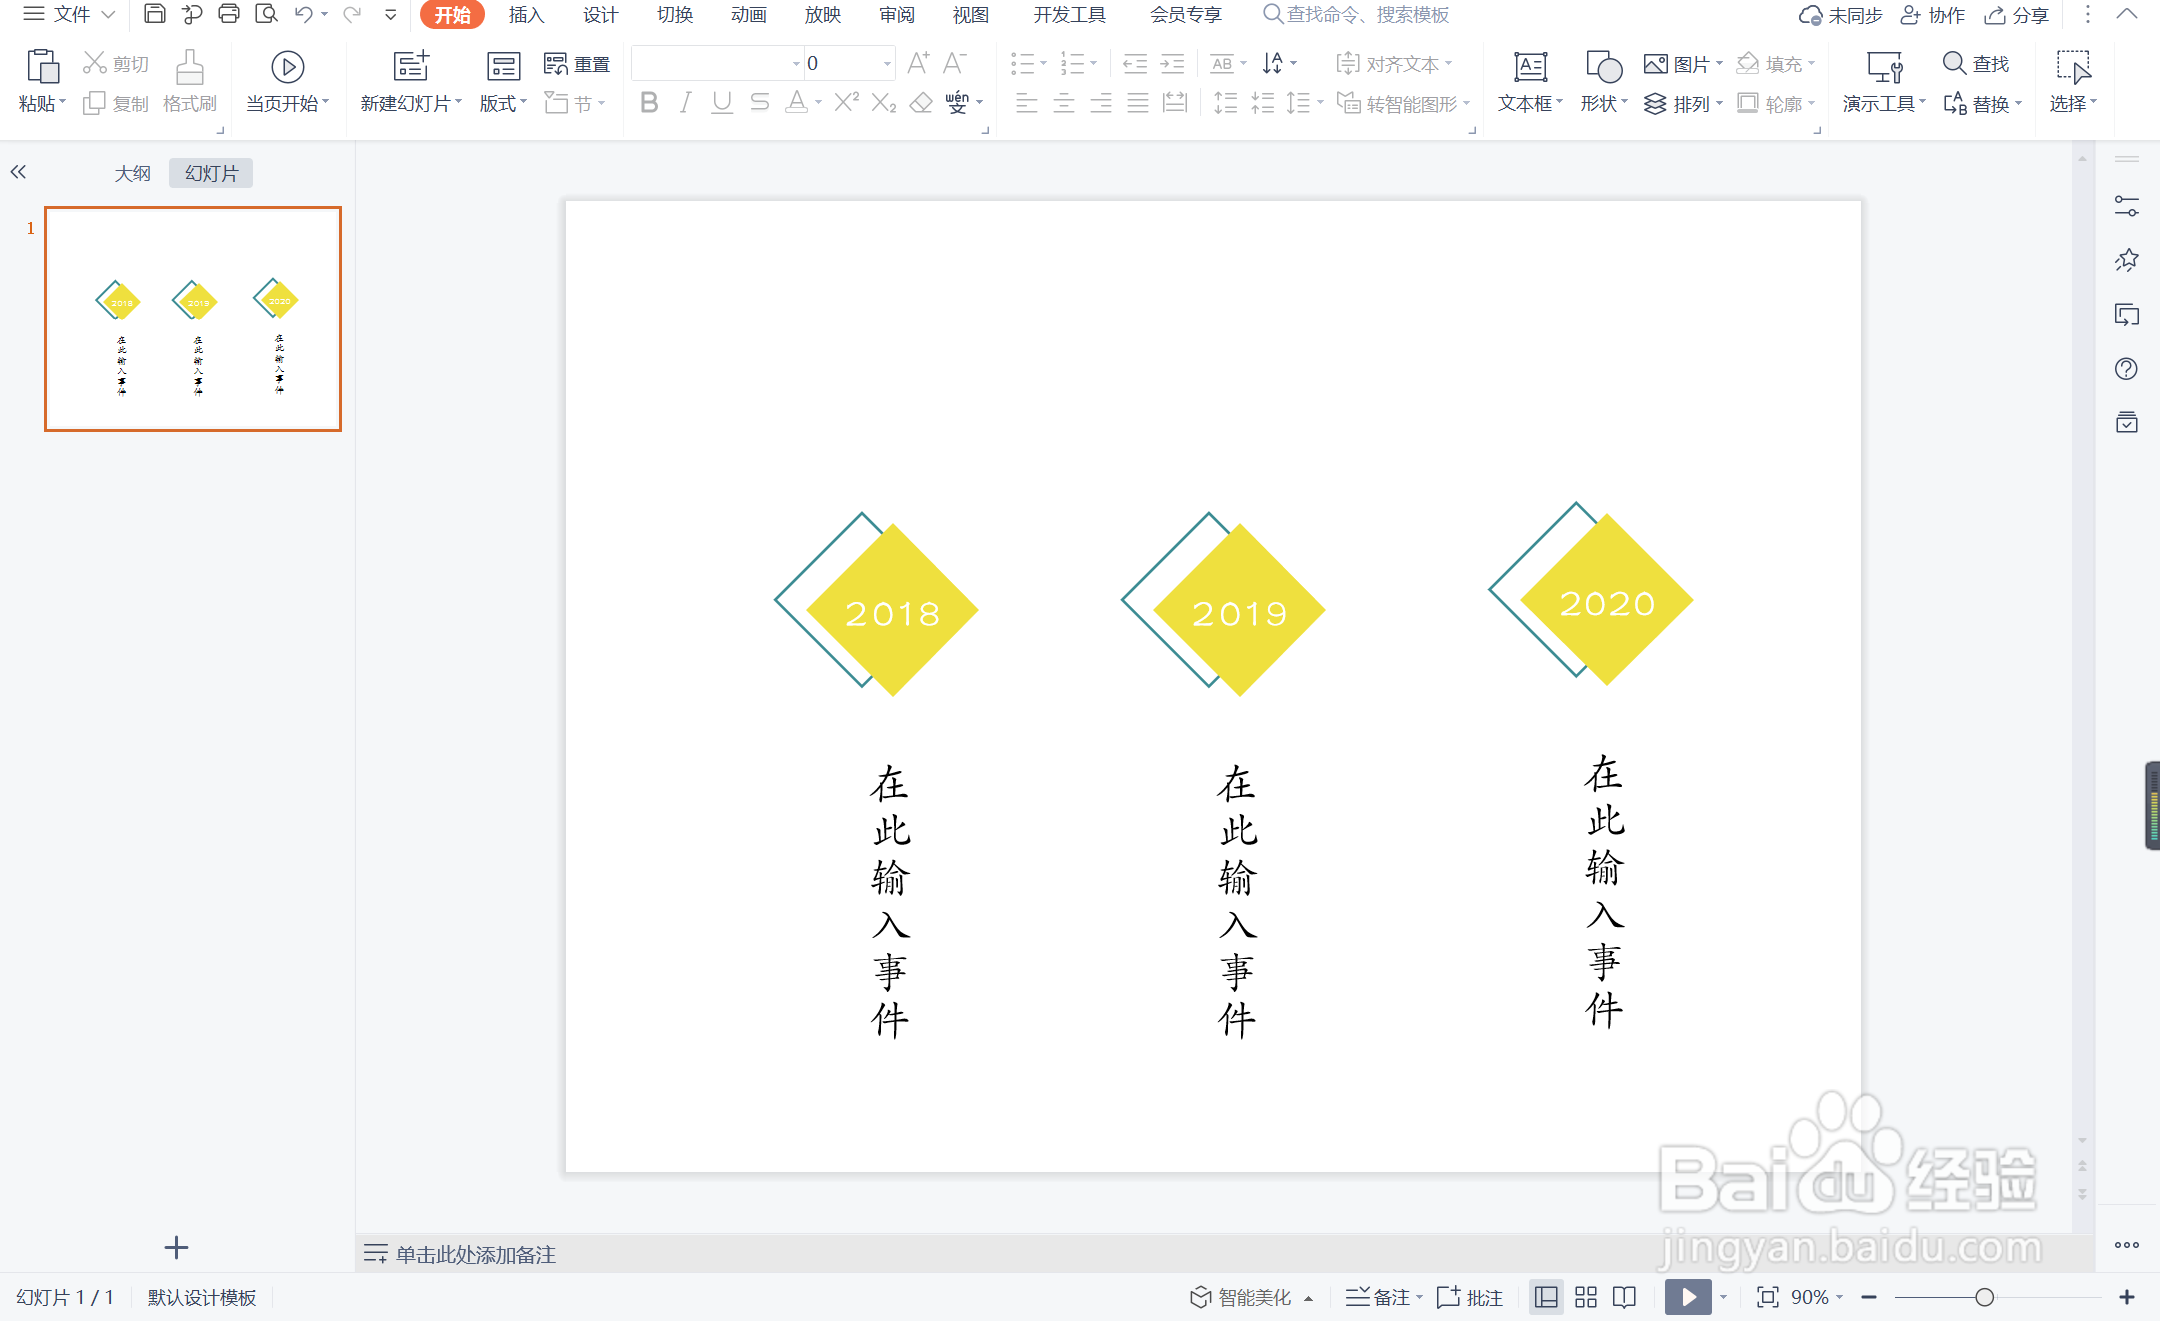Open the Insert (插入) ribbon tab

click(x=526, y=15)
